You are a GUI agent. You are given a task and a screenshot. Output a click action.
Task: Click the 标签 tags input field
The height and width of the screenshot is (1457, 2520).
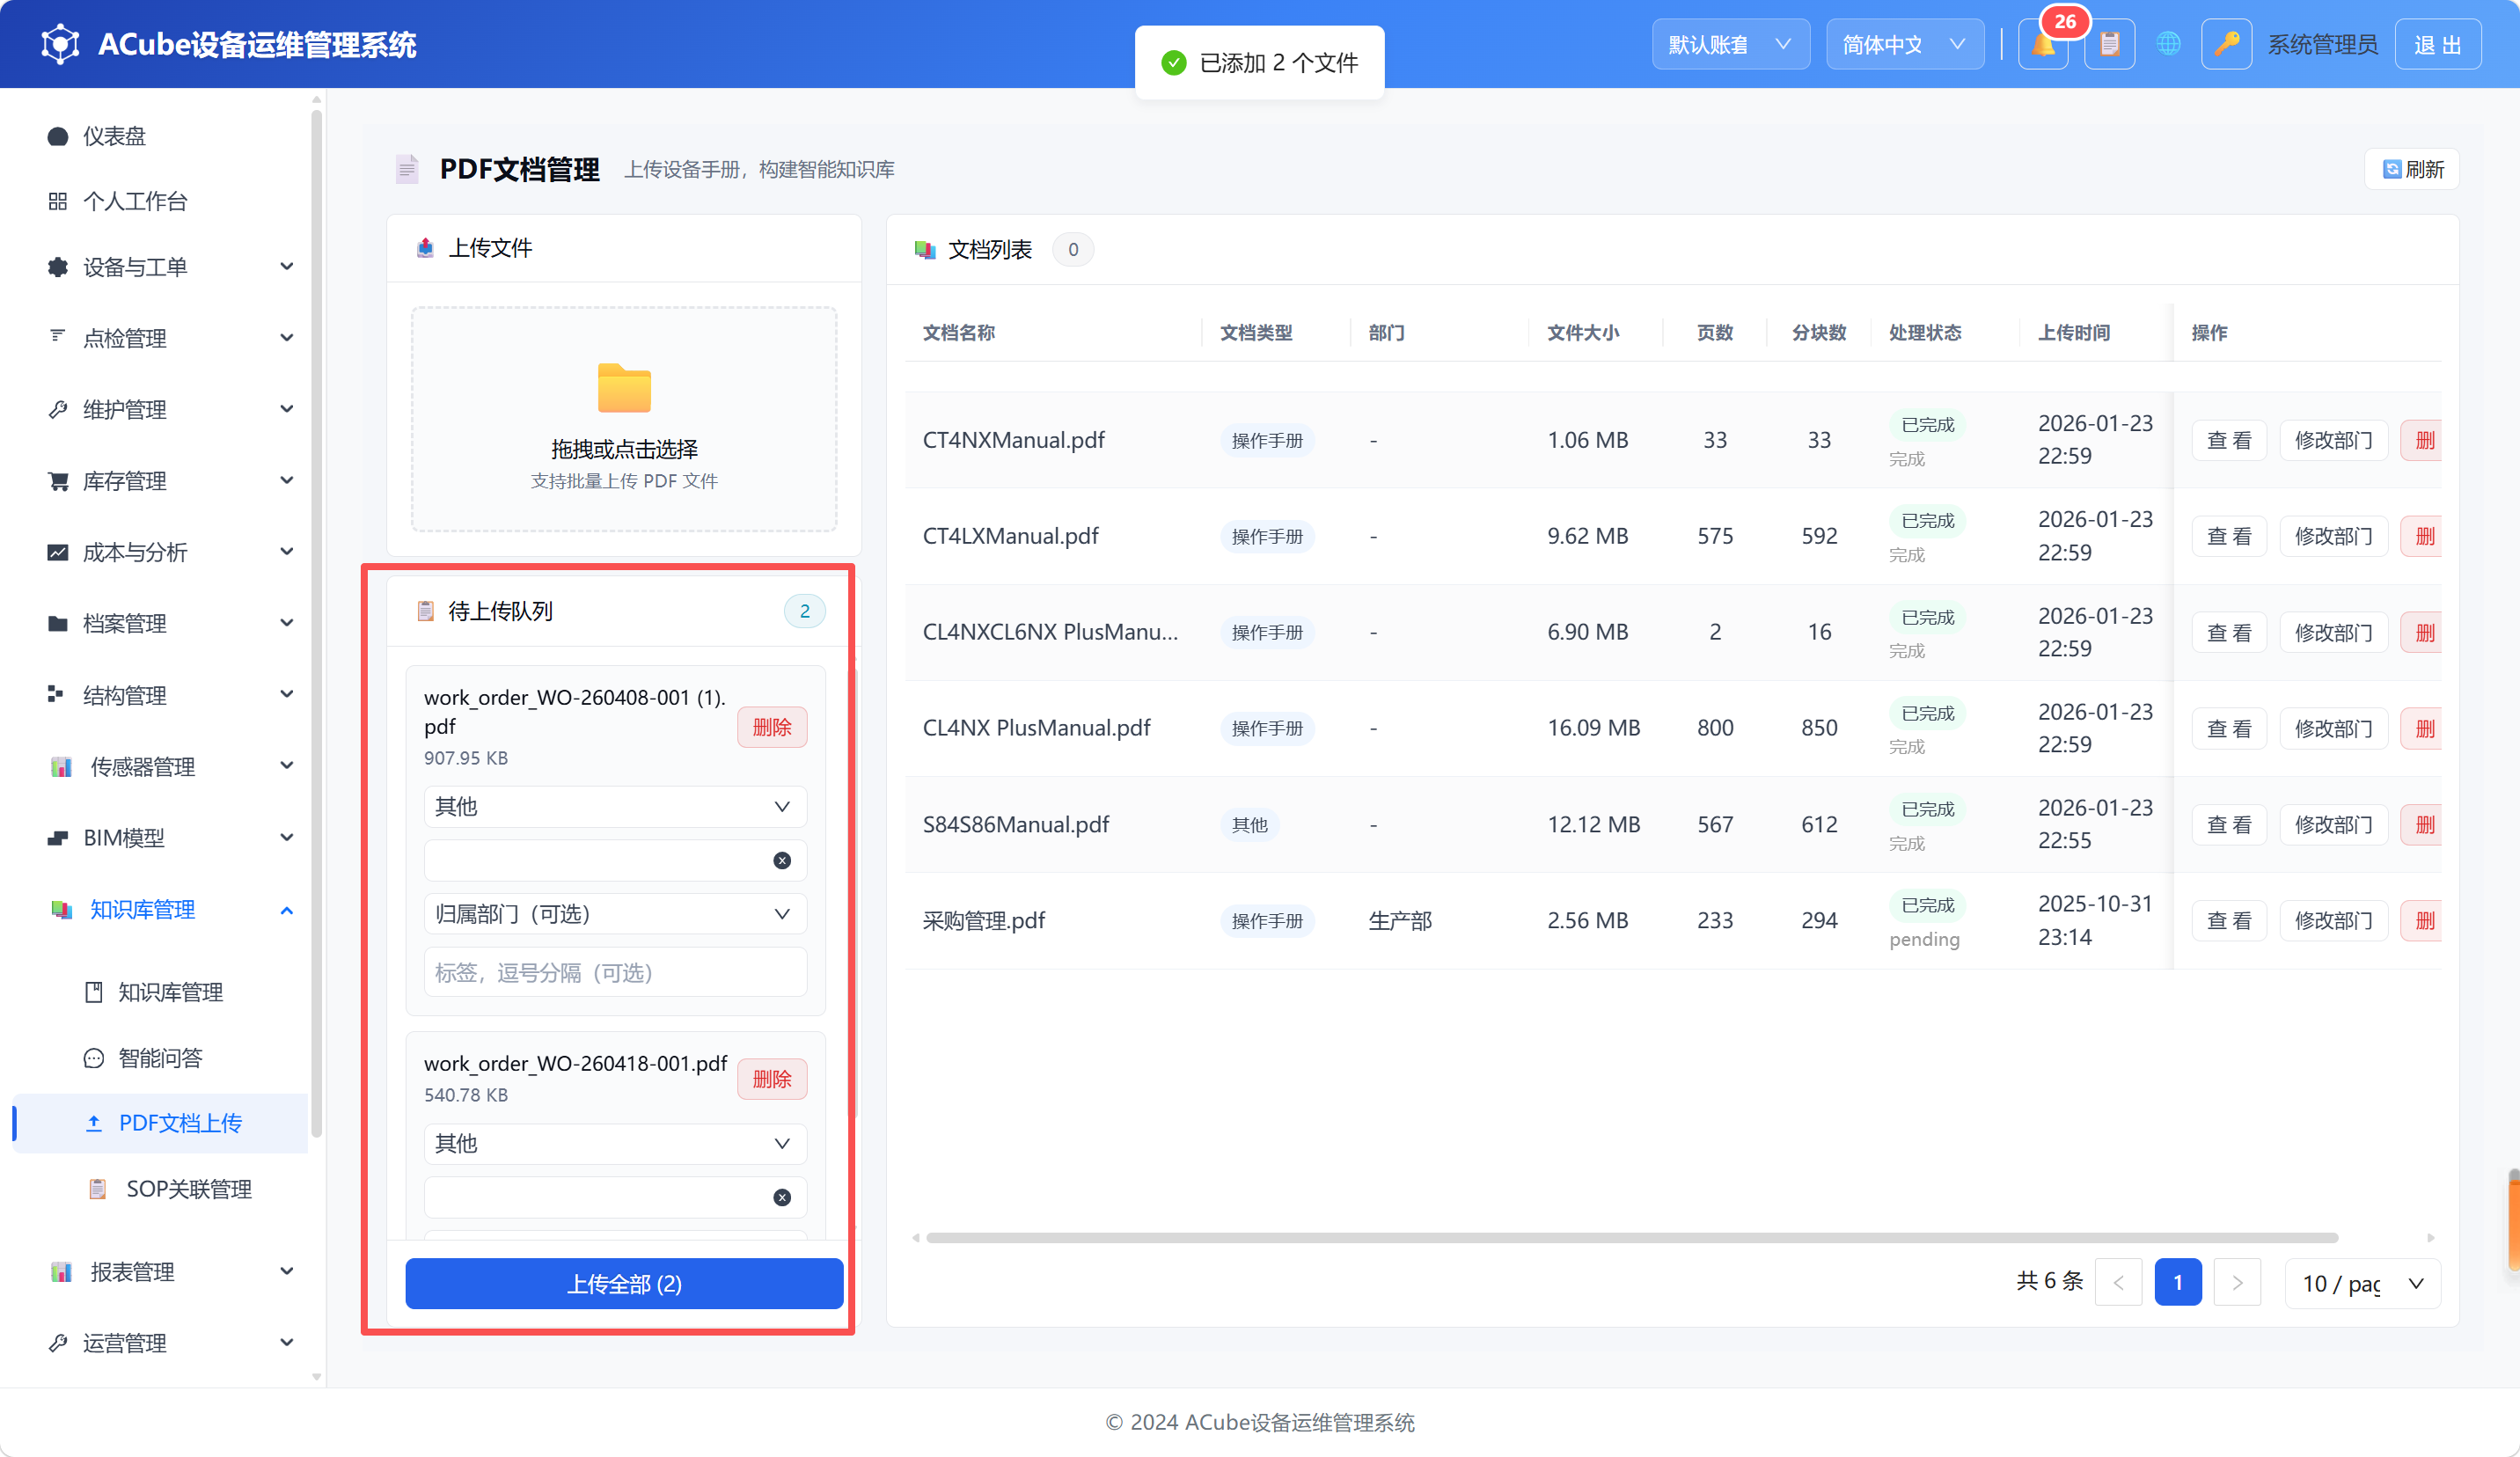tap(614, 972)
